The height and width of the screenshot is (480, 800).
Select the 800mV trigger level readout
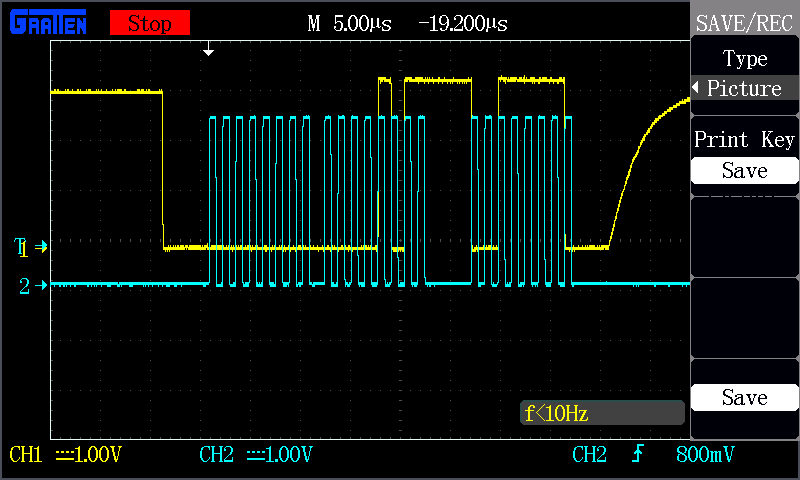[705, 454]
